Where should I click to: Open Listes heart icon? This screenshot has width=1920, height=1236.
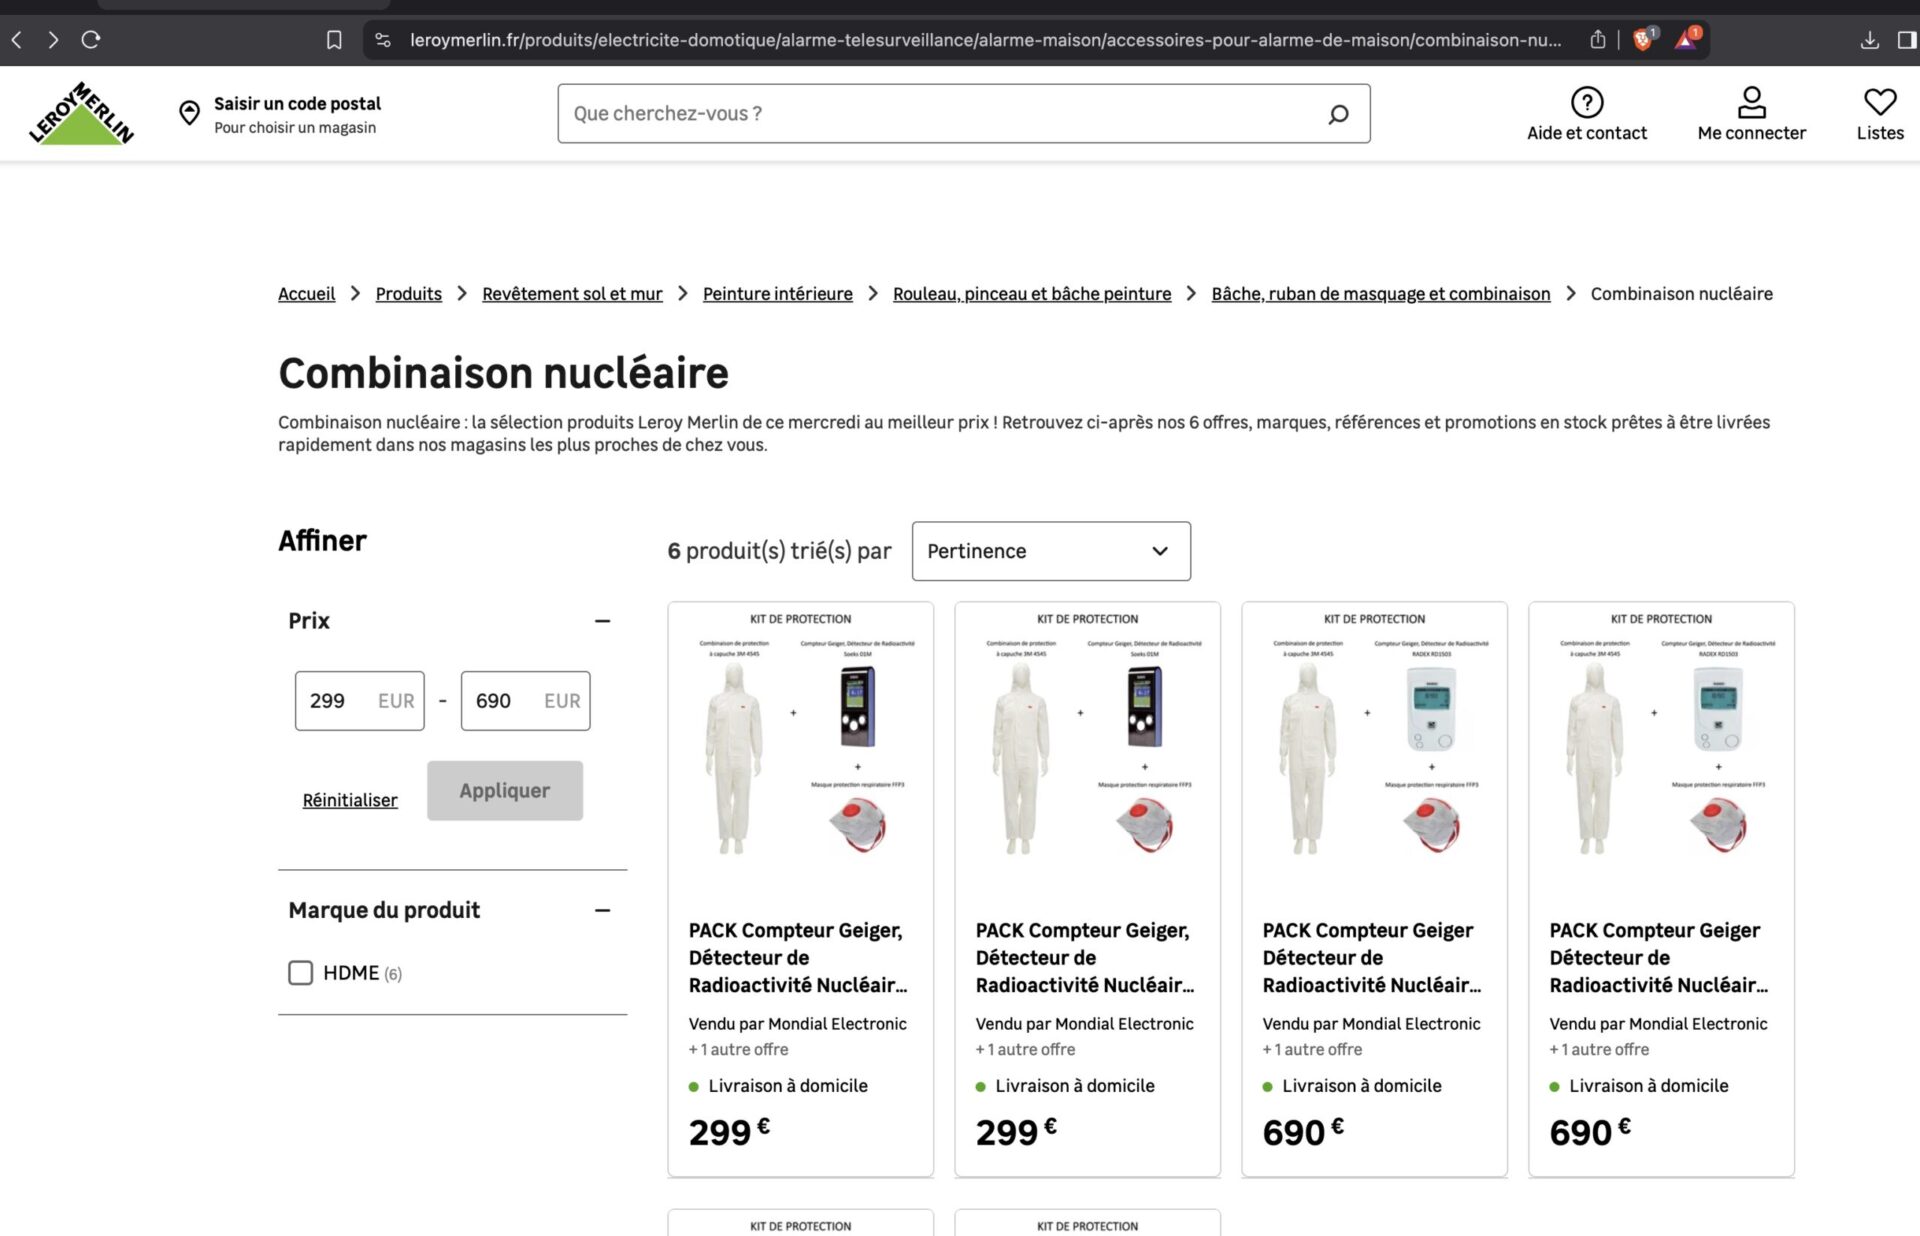point(1879,102)
